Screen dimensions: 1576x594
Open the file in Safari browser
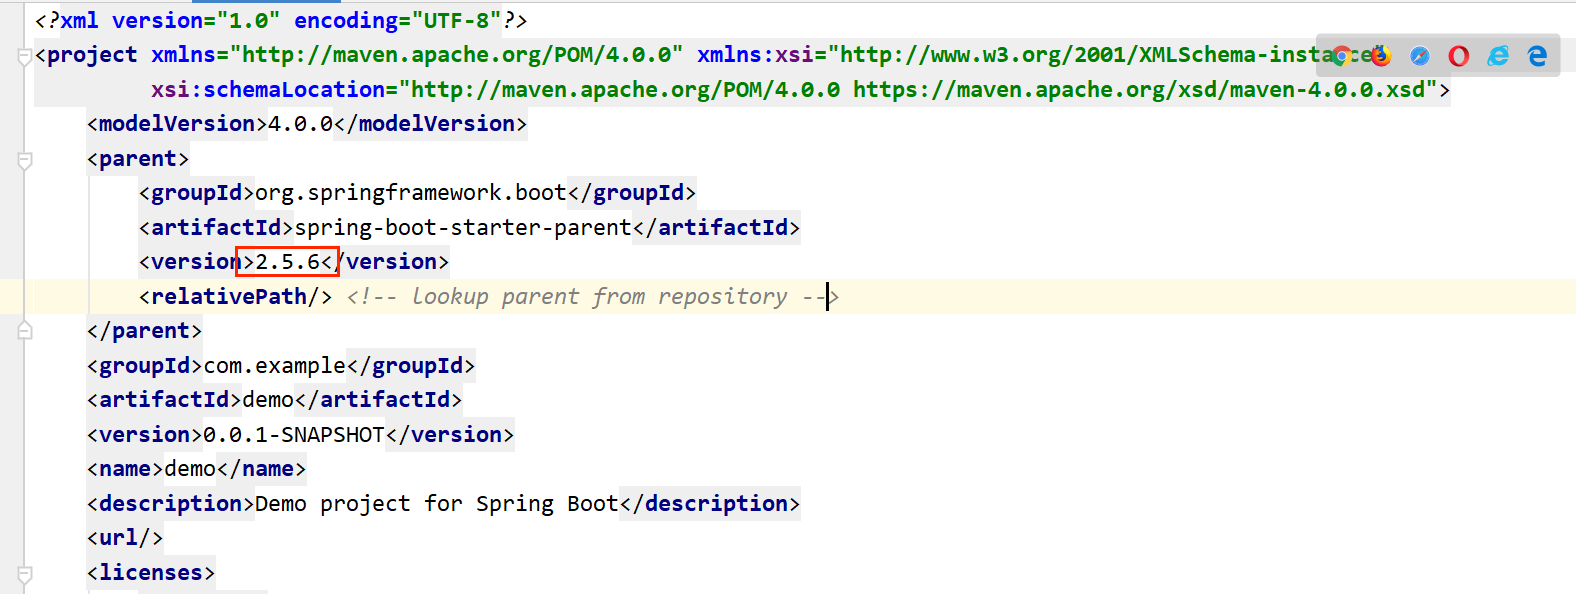coord(1420,56)
